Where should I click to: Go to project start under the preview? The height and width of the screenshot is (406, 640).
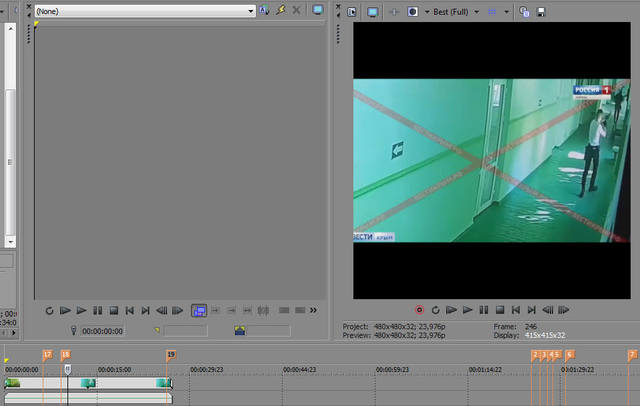click(x=516, y=310)
